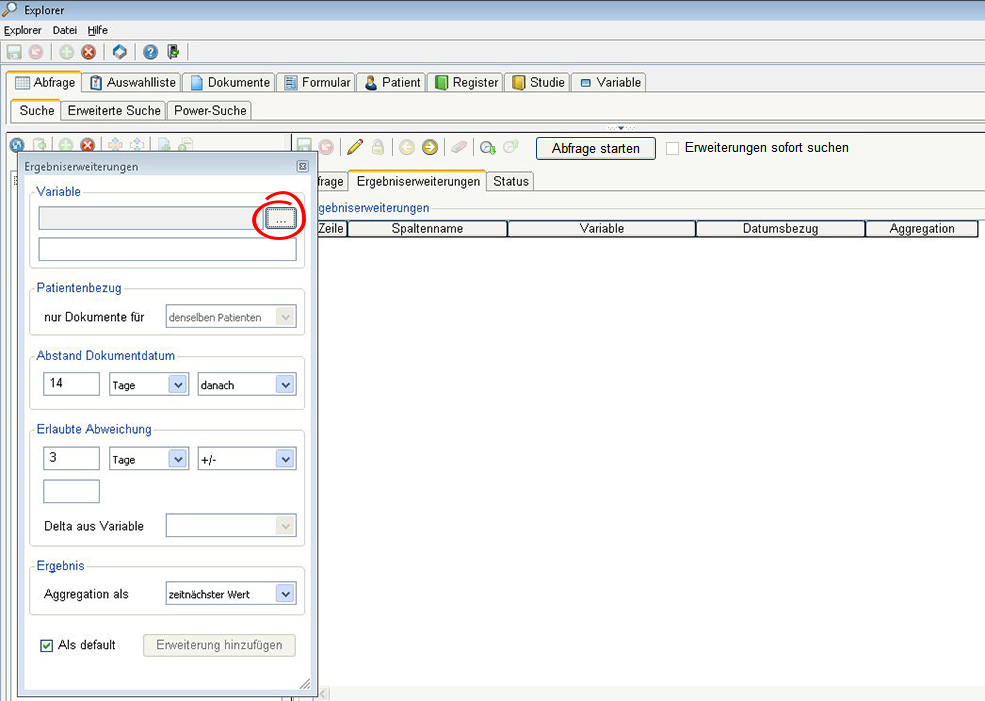985x701 pixels.
Task: Click the clock with green arrow icon
Action: pyautogui.click(x=487, y=148)
